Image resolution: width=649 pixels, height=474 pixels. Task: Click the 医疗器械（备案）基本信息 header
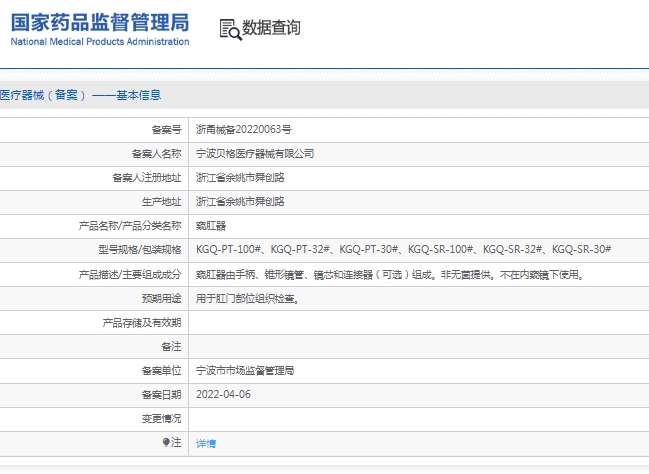pyautogui.click(x=80, y=95)
